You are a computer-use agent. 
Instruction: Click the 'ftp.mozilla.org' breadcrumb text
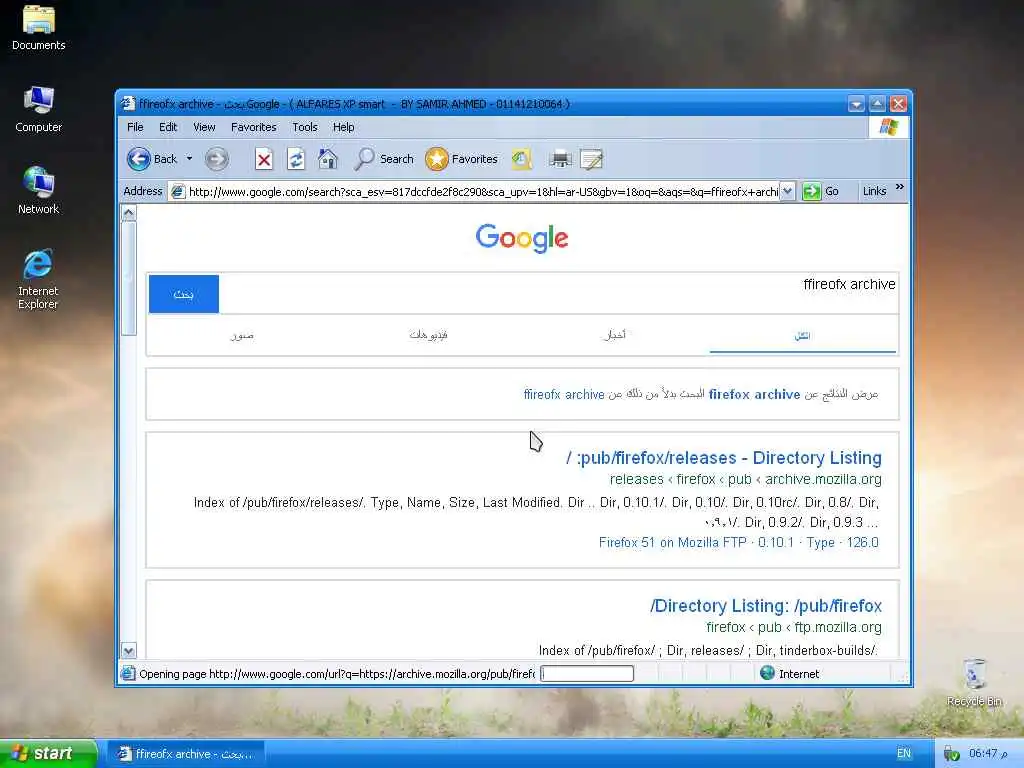pos(838,628)
